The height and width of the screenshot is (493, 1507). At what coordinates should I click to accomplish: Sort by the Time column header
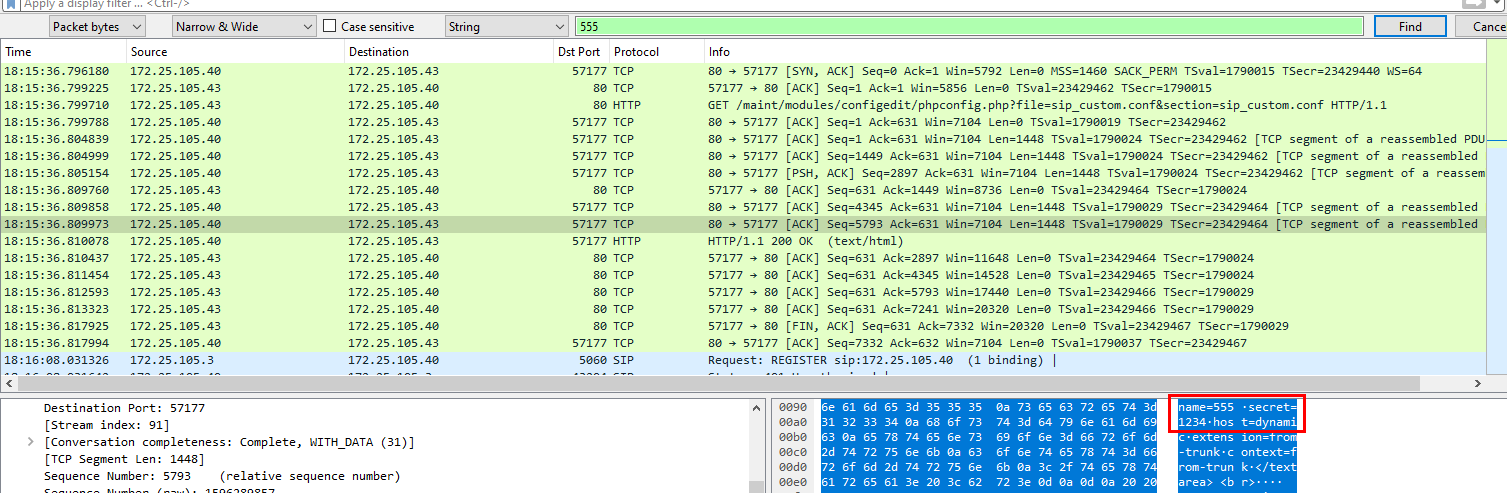click(x=64, y=51)
